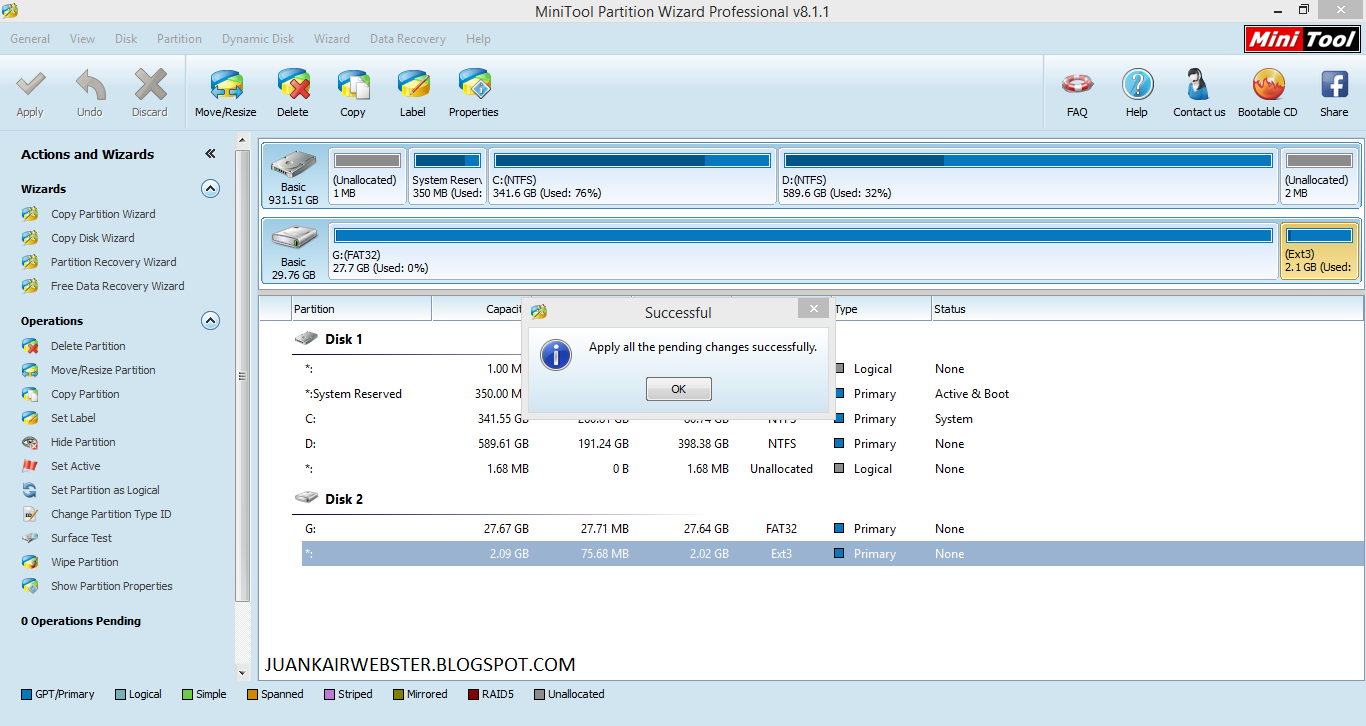Select the Disk 1 row in list

344,339
